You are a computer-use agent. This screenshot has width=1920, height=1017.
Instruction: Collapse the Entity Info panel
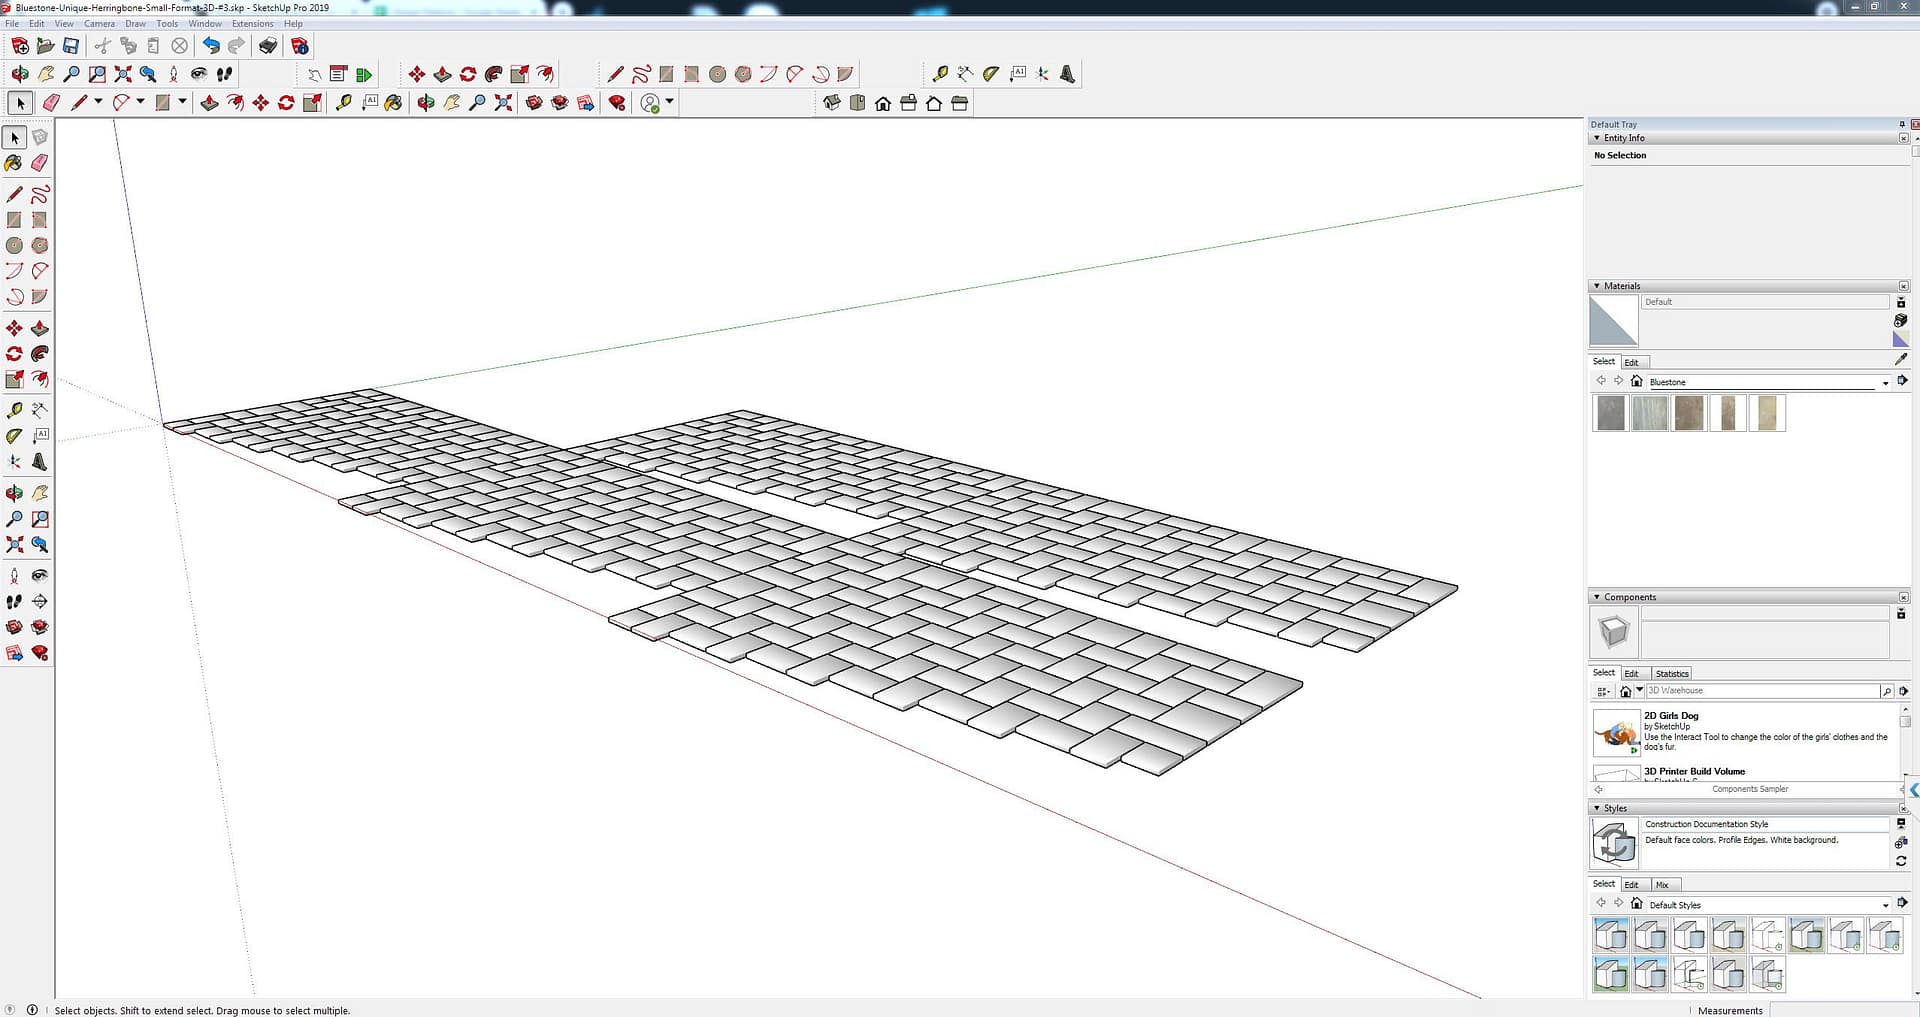(1597, 138)
